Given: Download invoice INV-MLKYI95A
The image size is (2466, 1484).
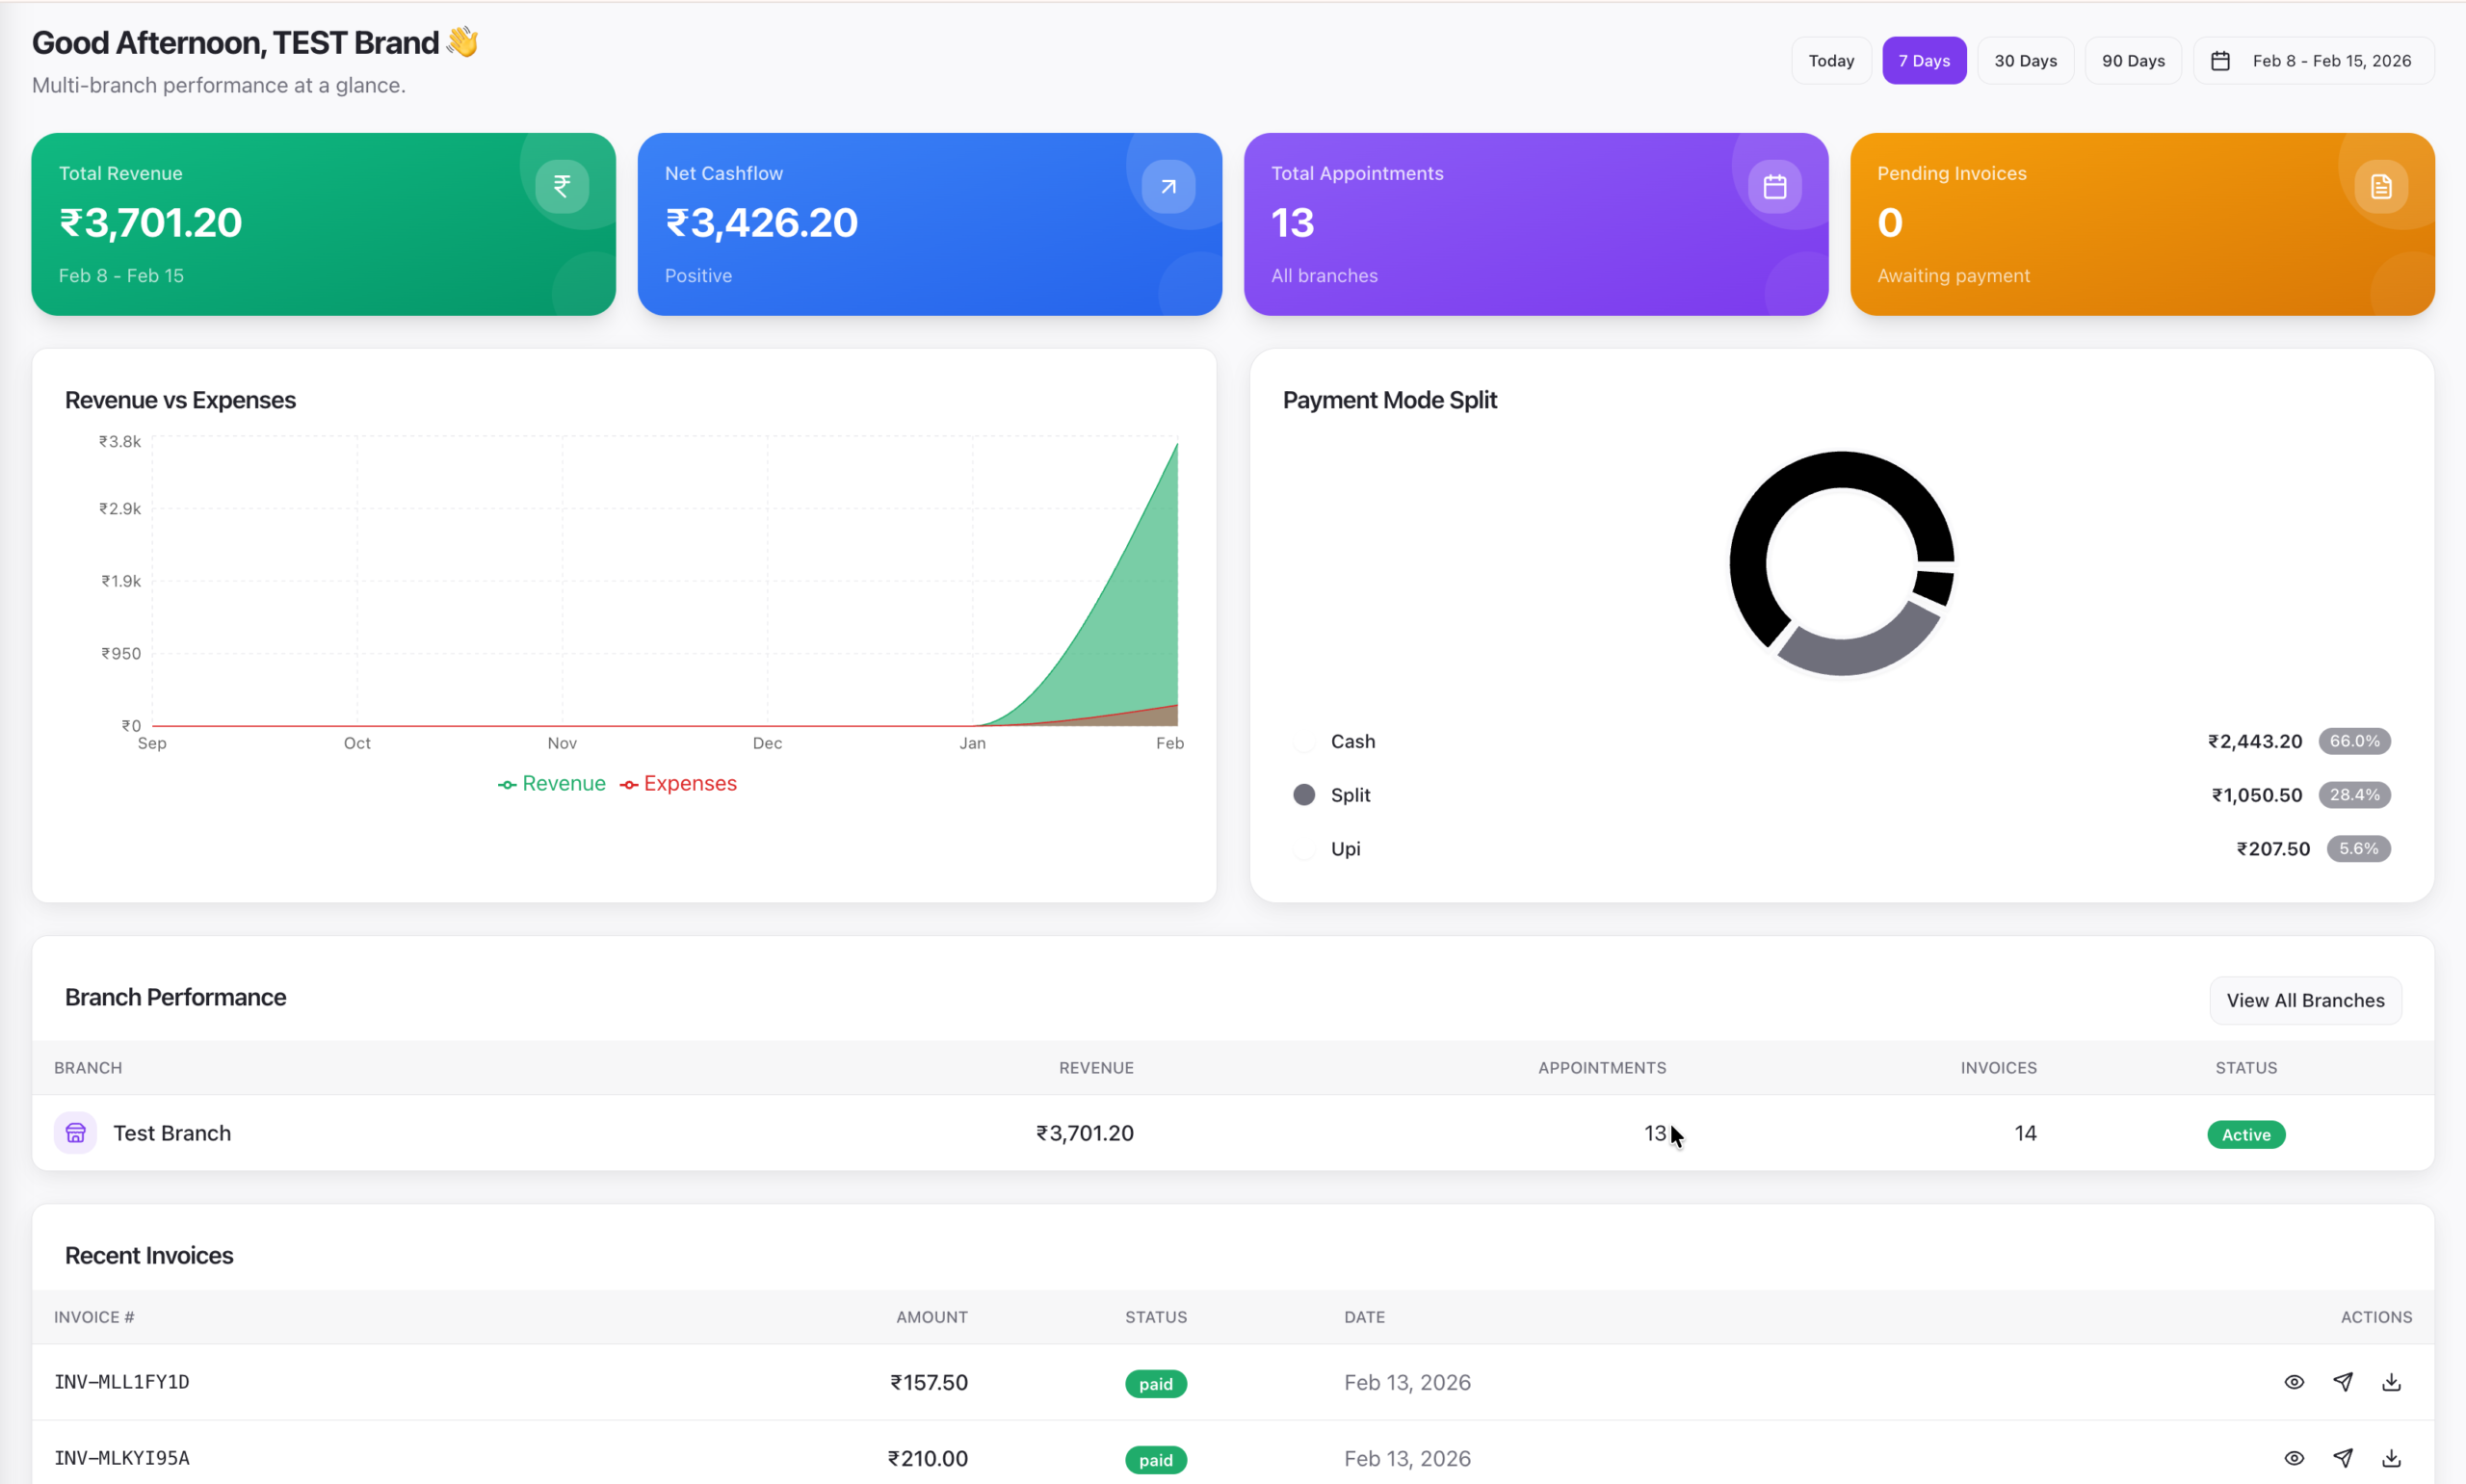Looking at the screenshot, I should coord(2391,1458).
